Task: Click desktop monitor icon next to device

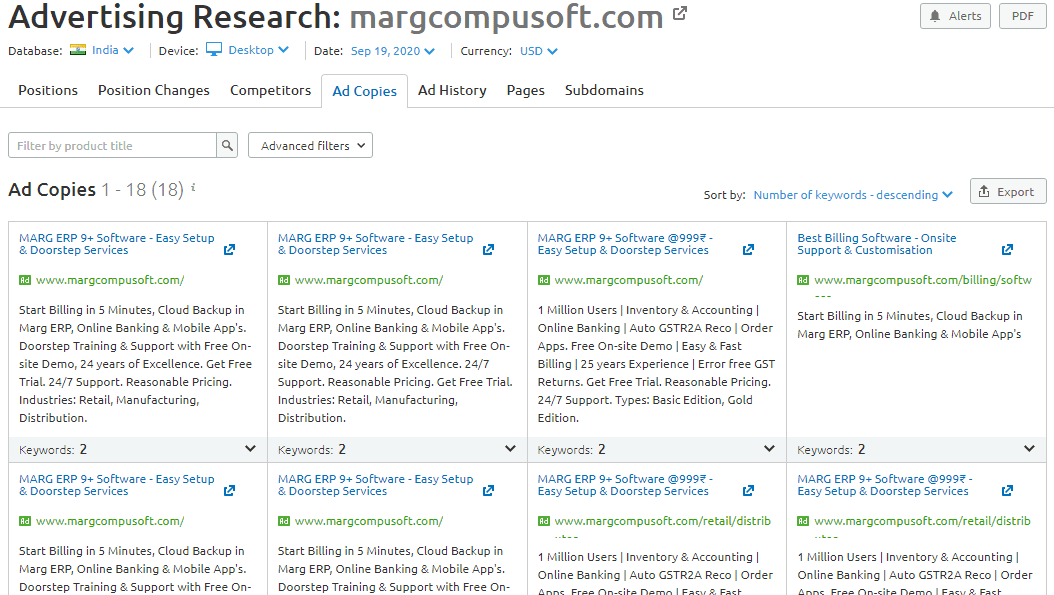Action: pos(214,49)
